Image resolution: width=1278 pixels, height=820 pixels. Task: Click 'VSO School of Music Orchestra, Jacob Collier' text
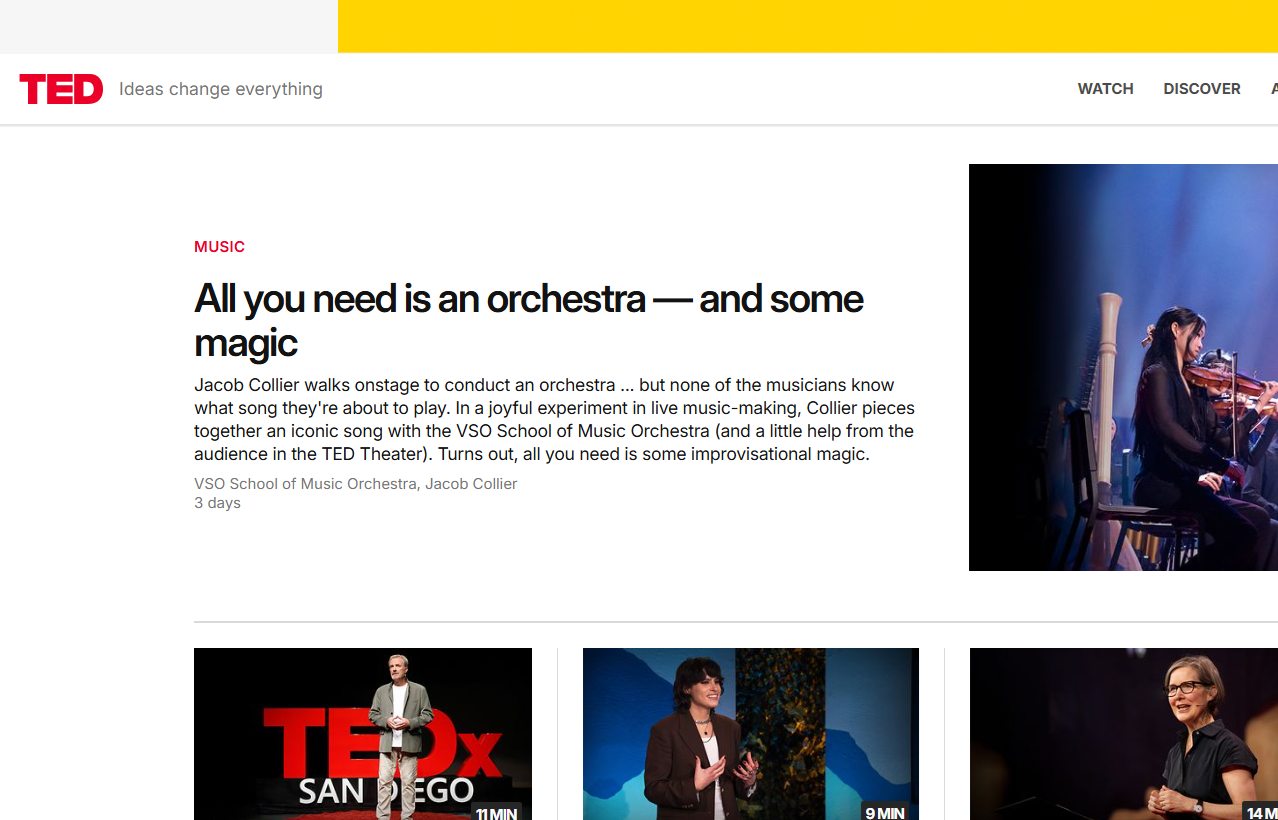(355, 484)
